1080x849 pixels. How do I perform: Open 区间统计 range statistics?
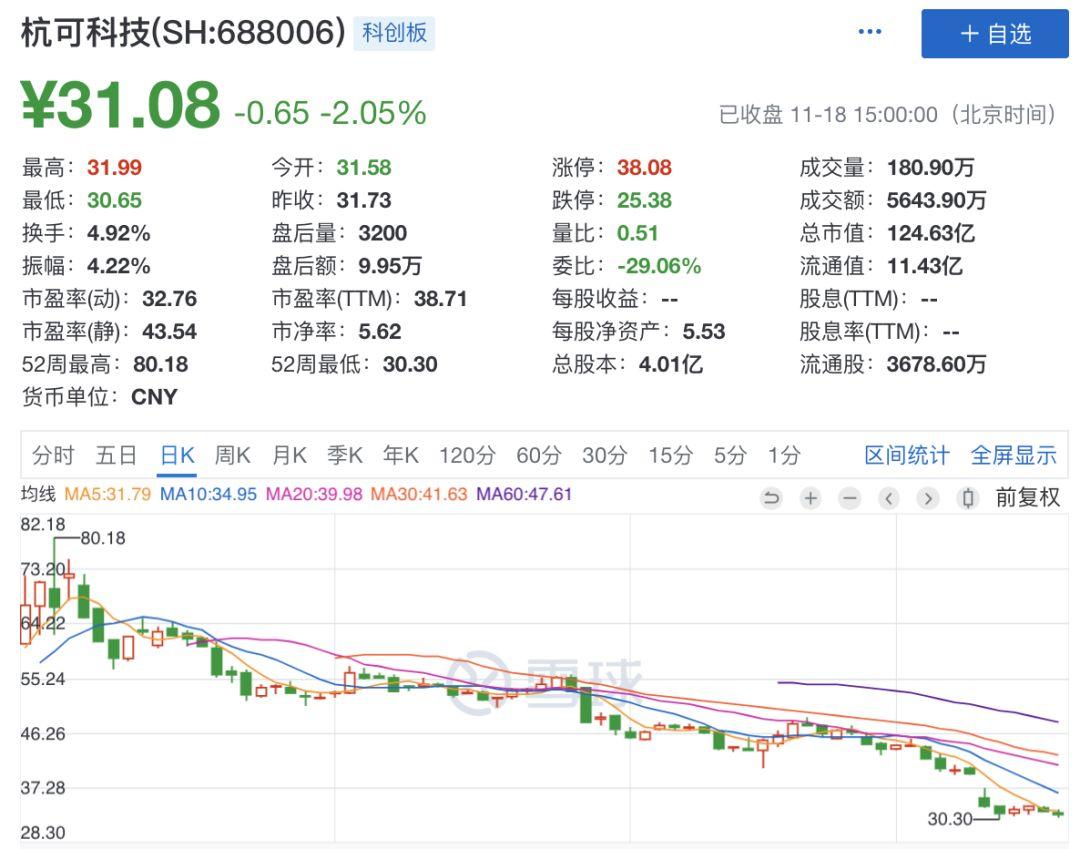point(906,455)
